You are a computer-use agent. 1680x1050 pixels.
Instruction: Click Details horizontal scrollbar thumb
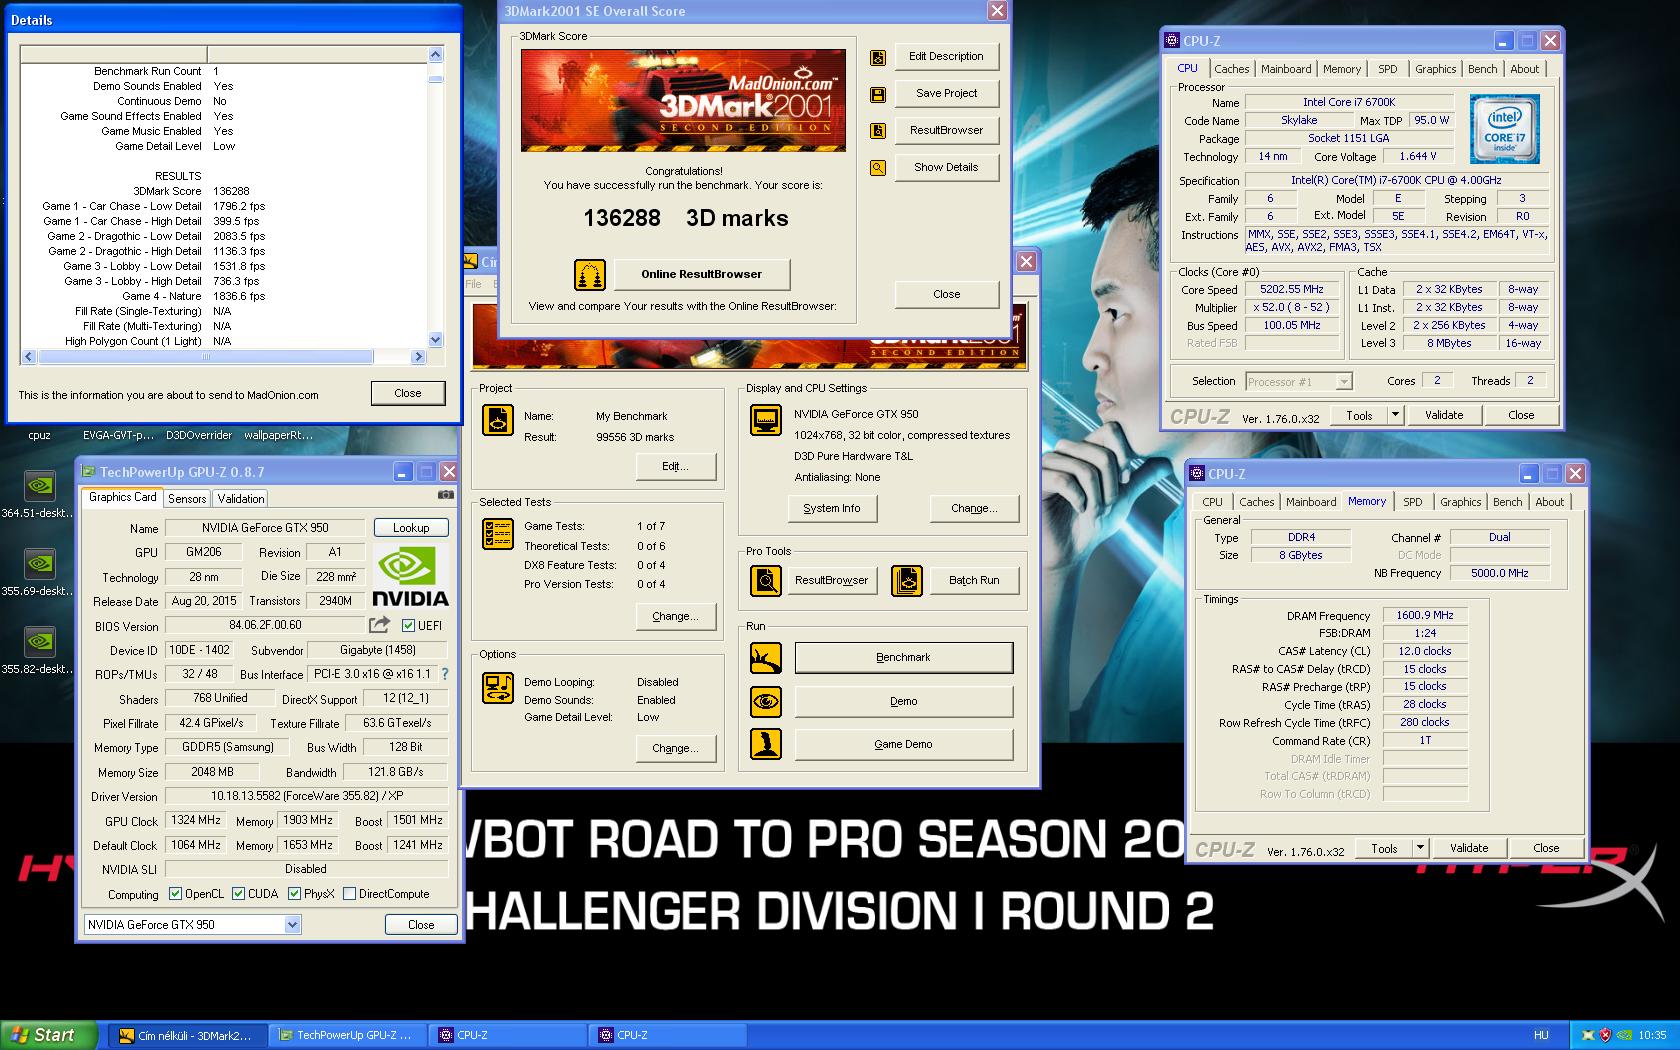point(204,356)
